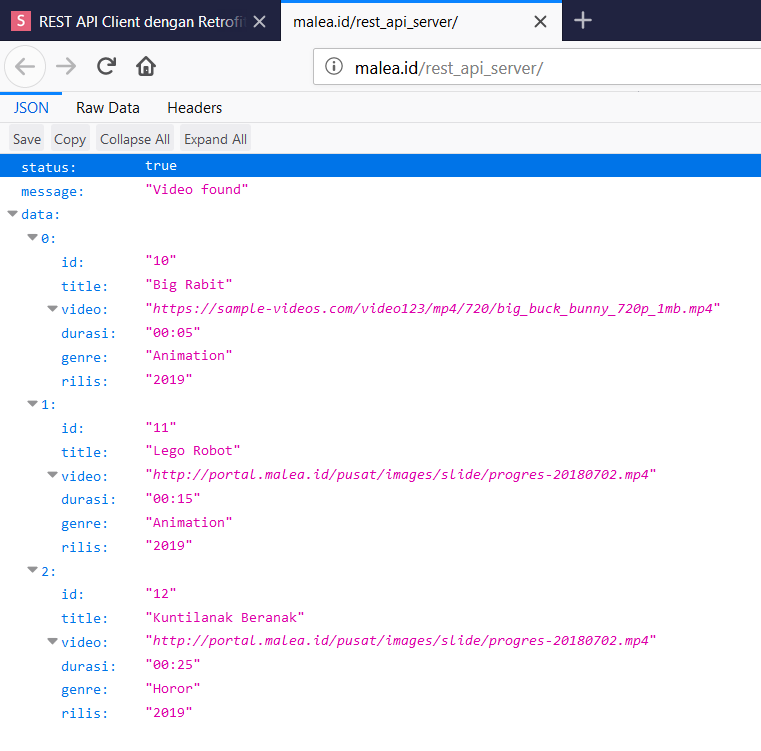The image size is (761, 751).
Task: Open the browser home page
Action: coord(146,66)
